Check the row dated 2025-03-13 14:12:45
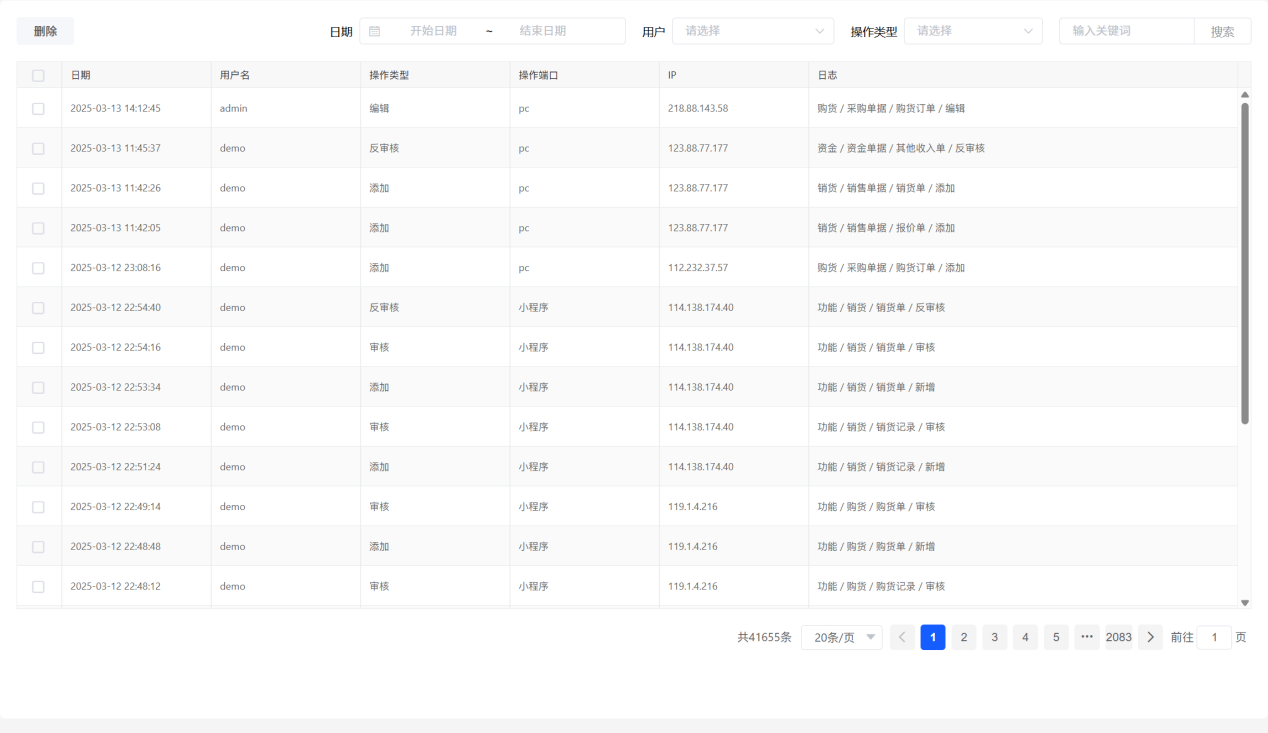Screen dimensions: 1268x733 pos(38,108)
